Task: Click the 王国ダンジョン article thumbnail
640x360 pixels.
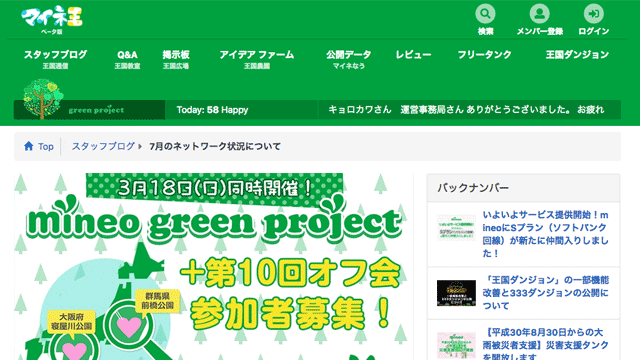Action: click(456, 293)
